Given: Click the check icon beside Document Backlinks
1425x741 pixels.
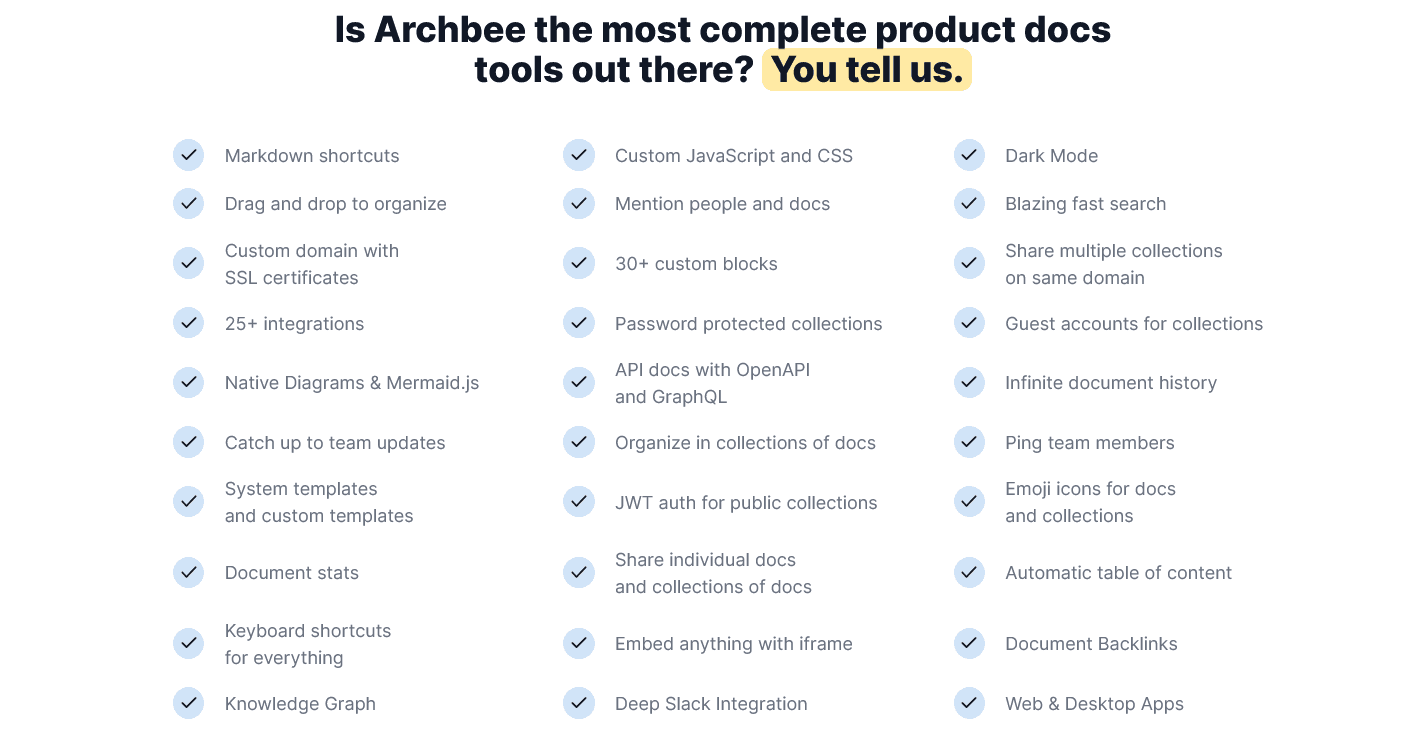Looking at the screenshot, I should (x=969, y=643).
